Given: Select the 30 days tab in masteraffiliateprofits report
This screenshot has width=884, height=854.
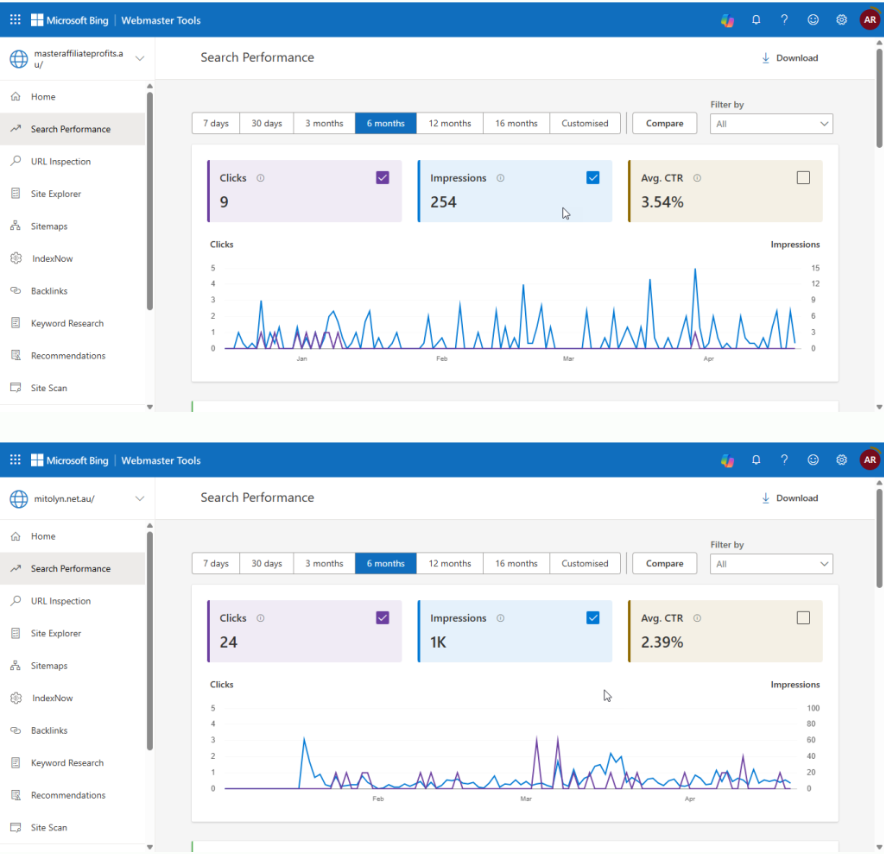Looking at the screenshot, I should point(267,123).
